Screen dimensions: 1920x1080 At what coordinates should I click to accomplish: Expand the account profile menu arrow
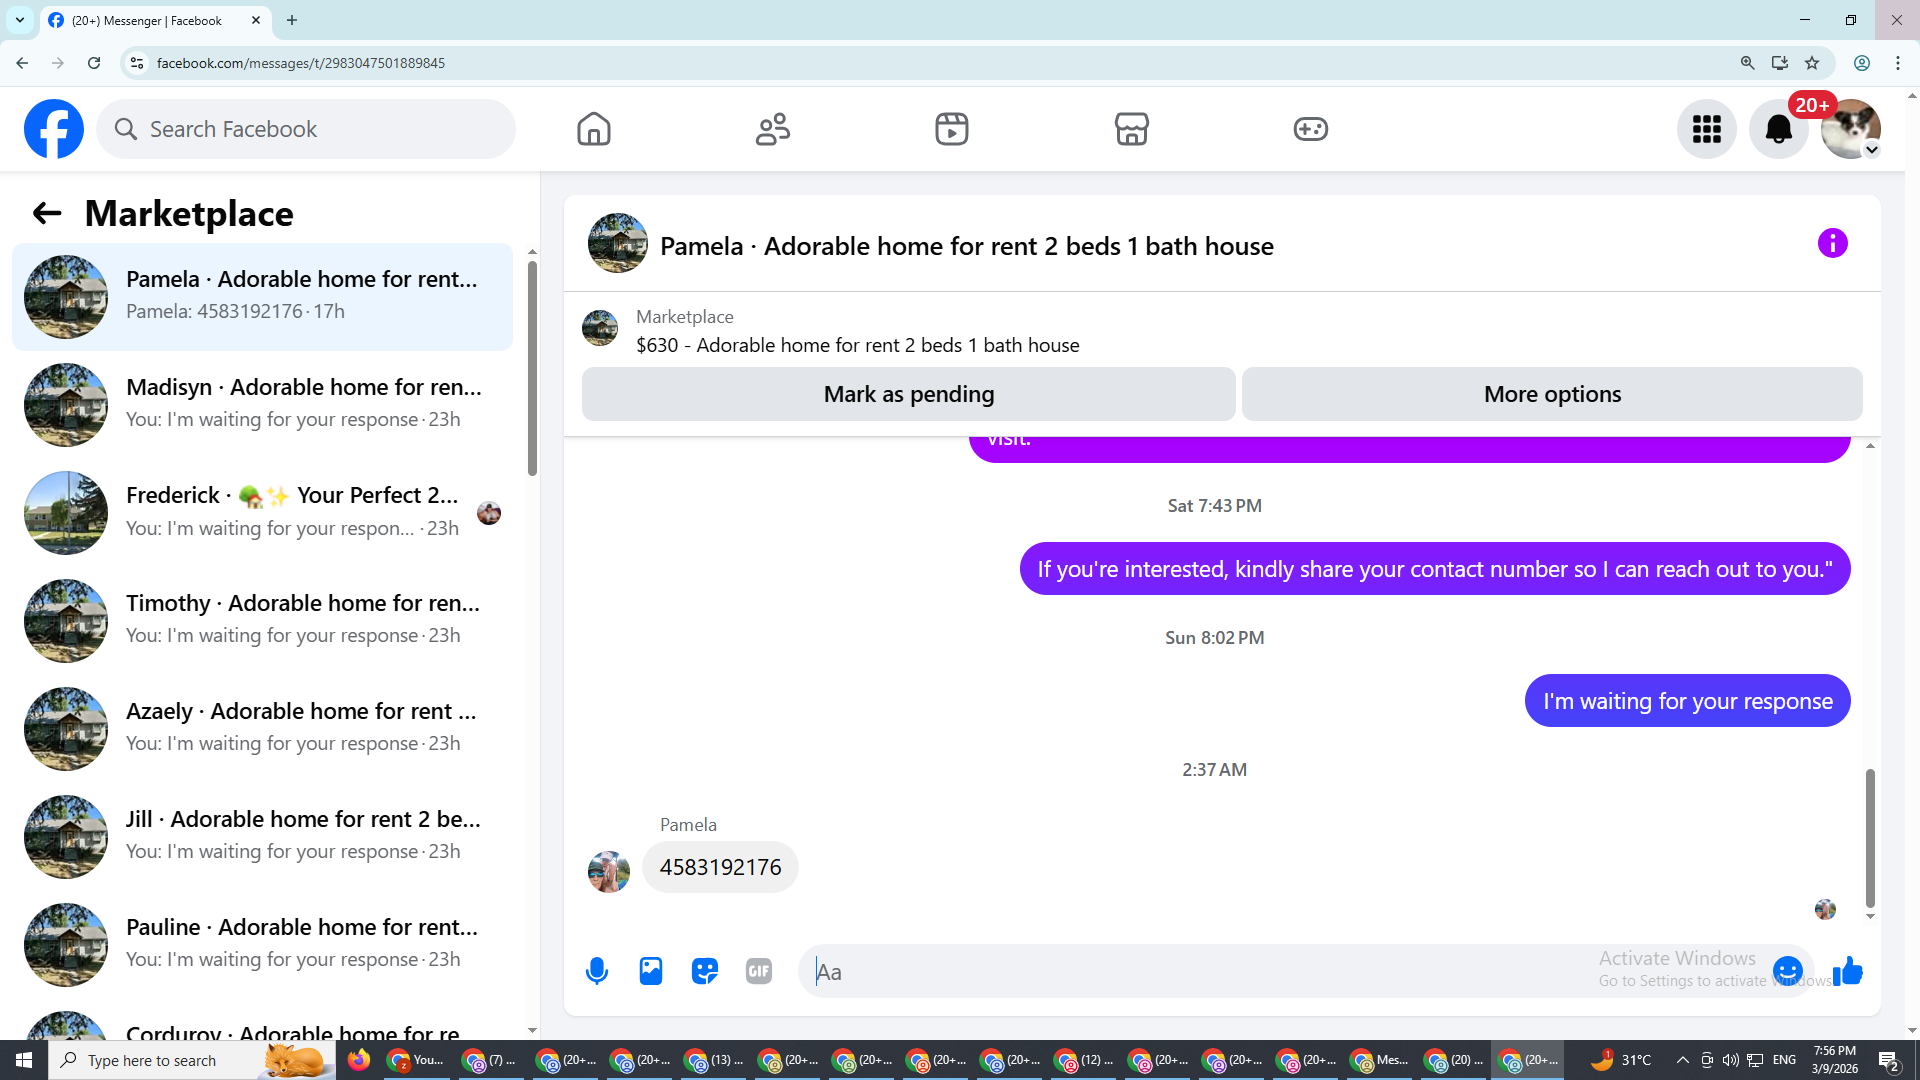coord(1872,150)
